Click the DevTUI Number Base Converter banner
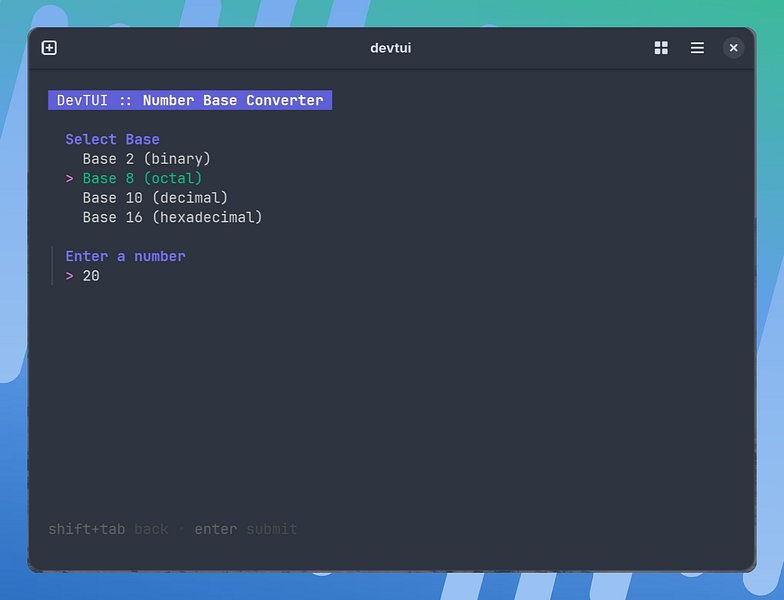The height and width of the screenshot is (600, 784). [x=190, y=100]
